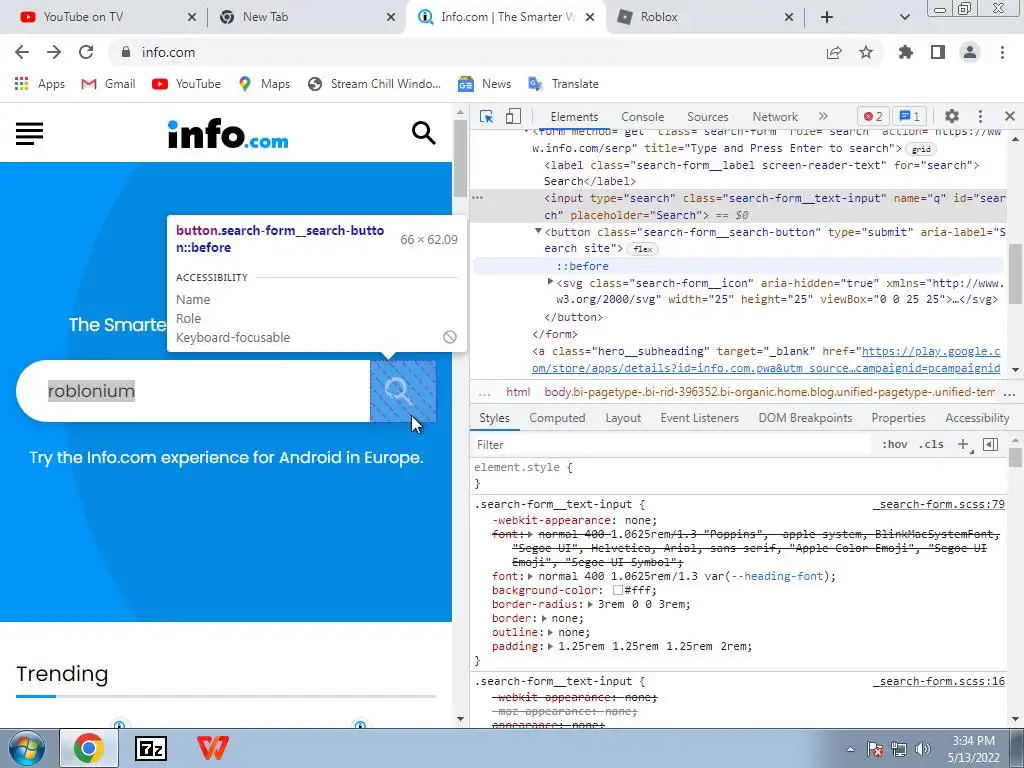Click the styles Filter input
Image resolution: width=1024 pixels, height=768 pixels.
(x=673, y=445)
